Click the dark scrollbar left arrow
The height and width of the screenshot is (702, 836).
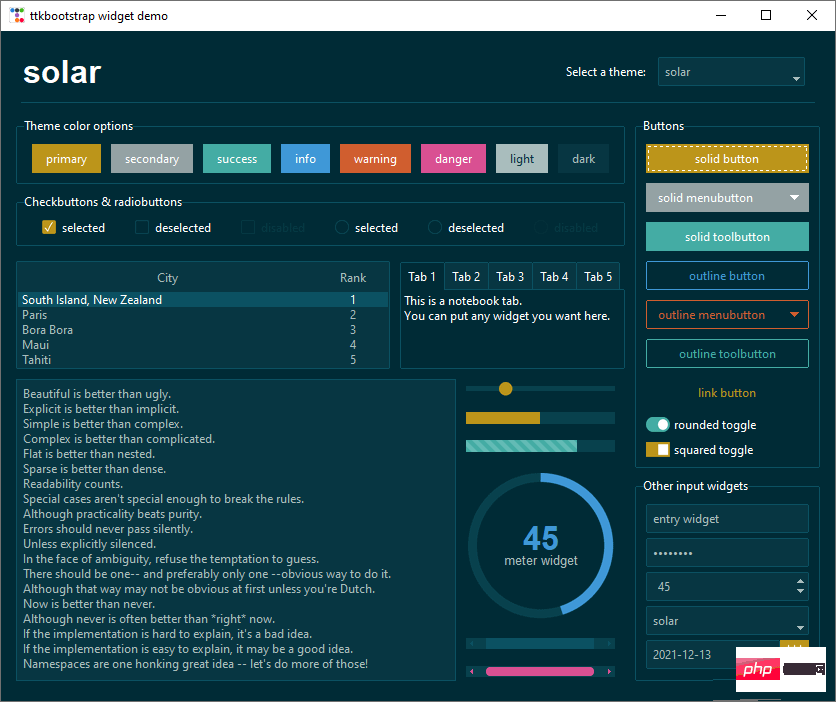pyautogui.click(x=471, y=643)
